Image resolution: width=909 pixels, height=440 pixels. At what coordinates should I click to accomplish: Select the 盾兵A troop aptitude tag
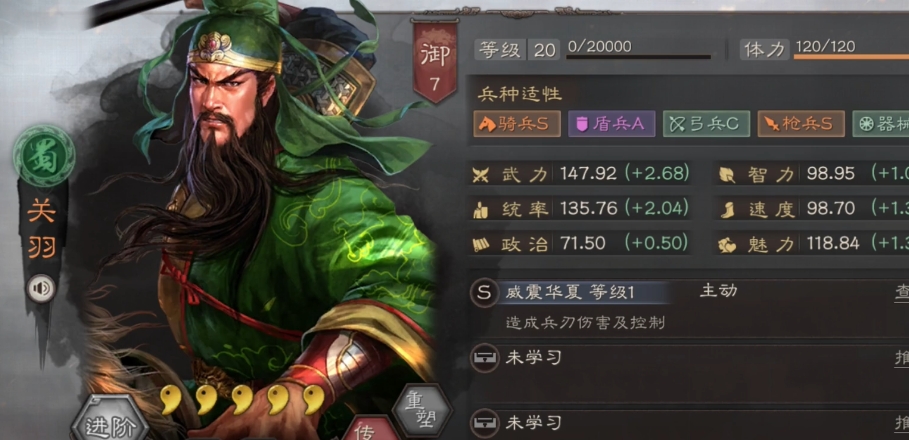pos(612,123)
